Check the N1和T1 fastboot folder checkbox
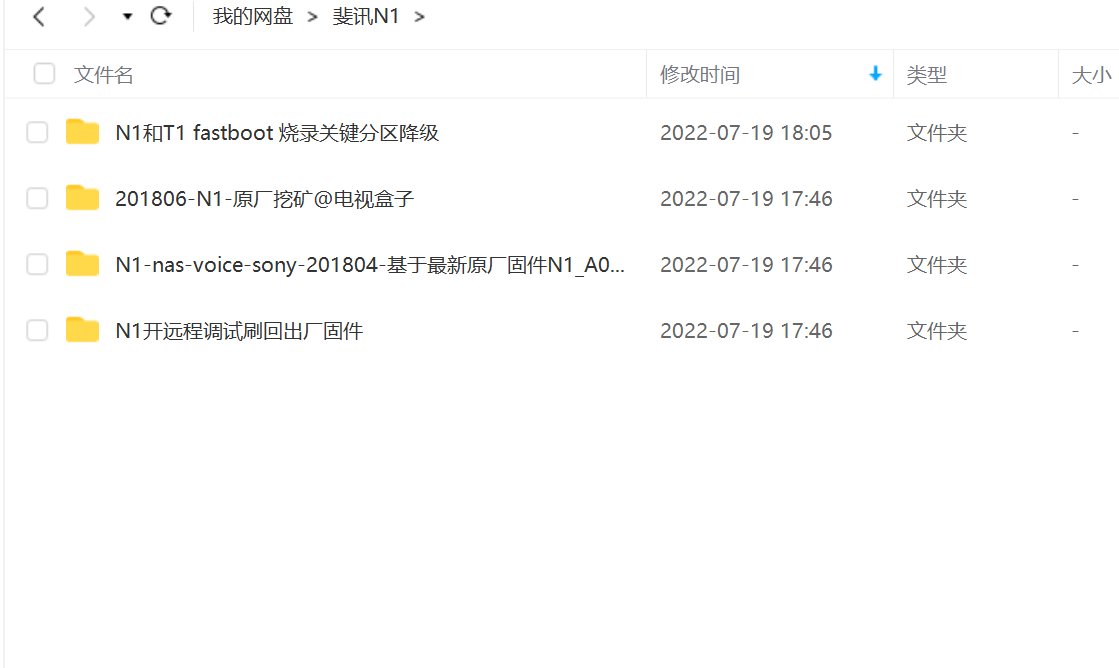The width and height of the screenshot is (1119, 668). [37, 132]
